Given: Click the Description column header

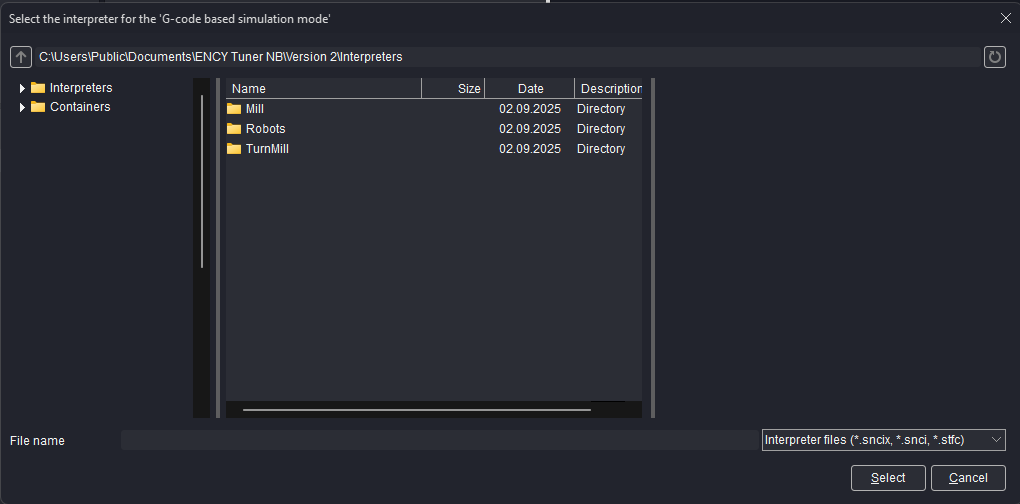Looking at the screenshot, I should click(609, 89).
